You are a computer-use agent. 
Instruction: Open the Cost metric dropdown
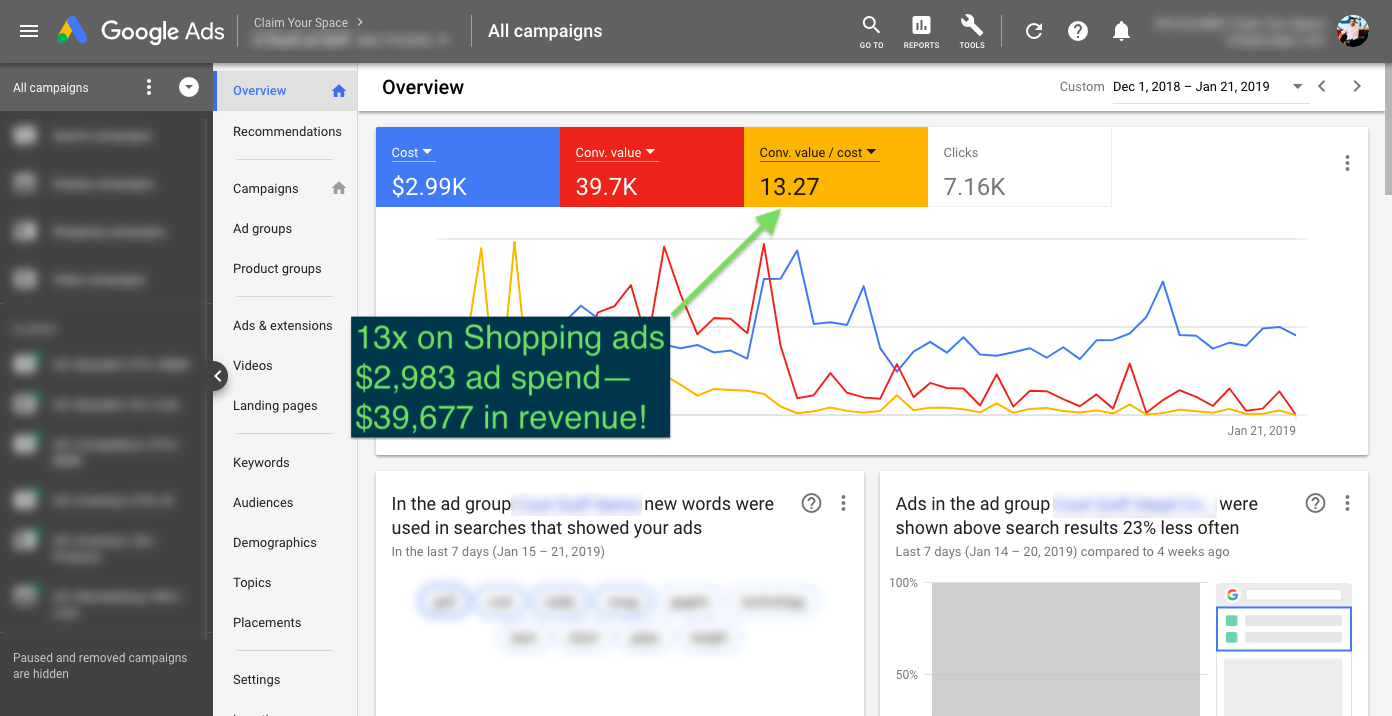pos(412,152)
